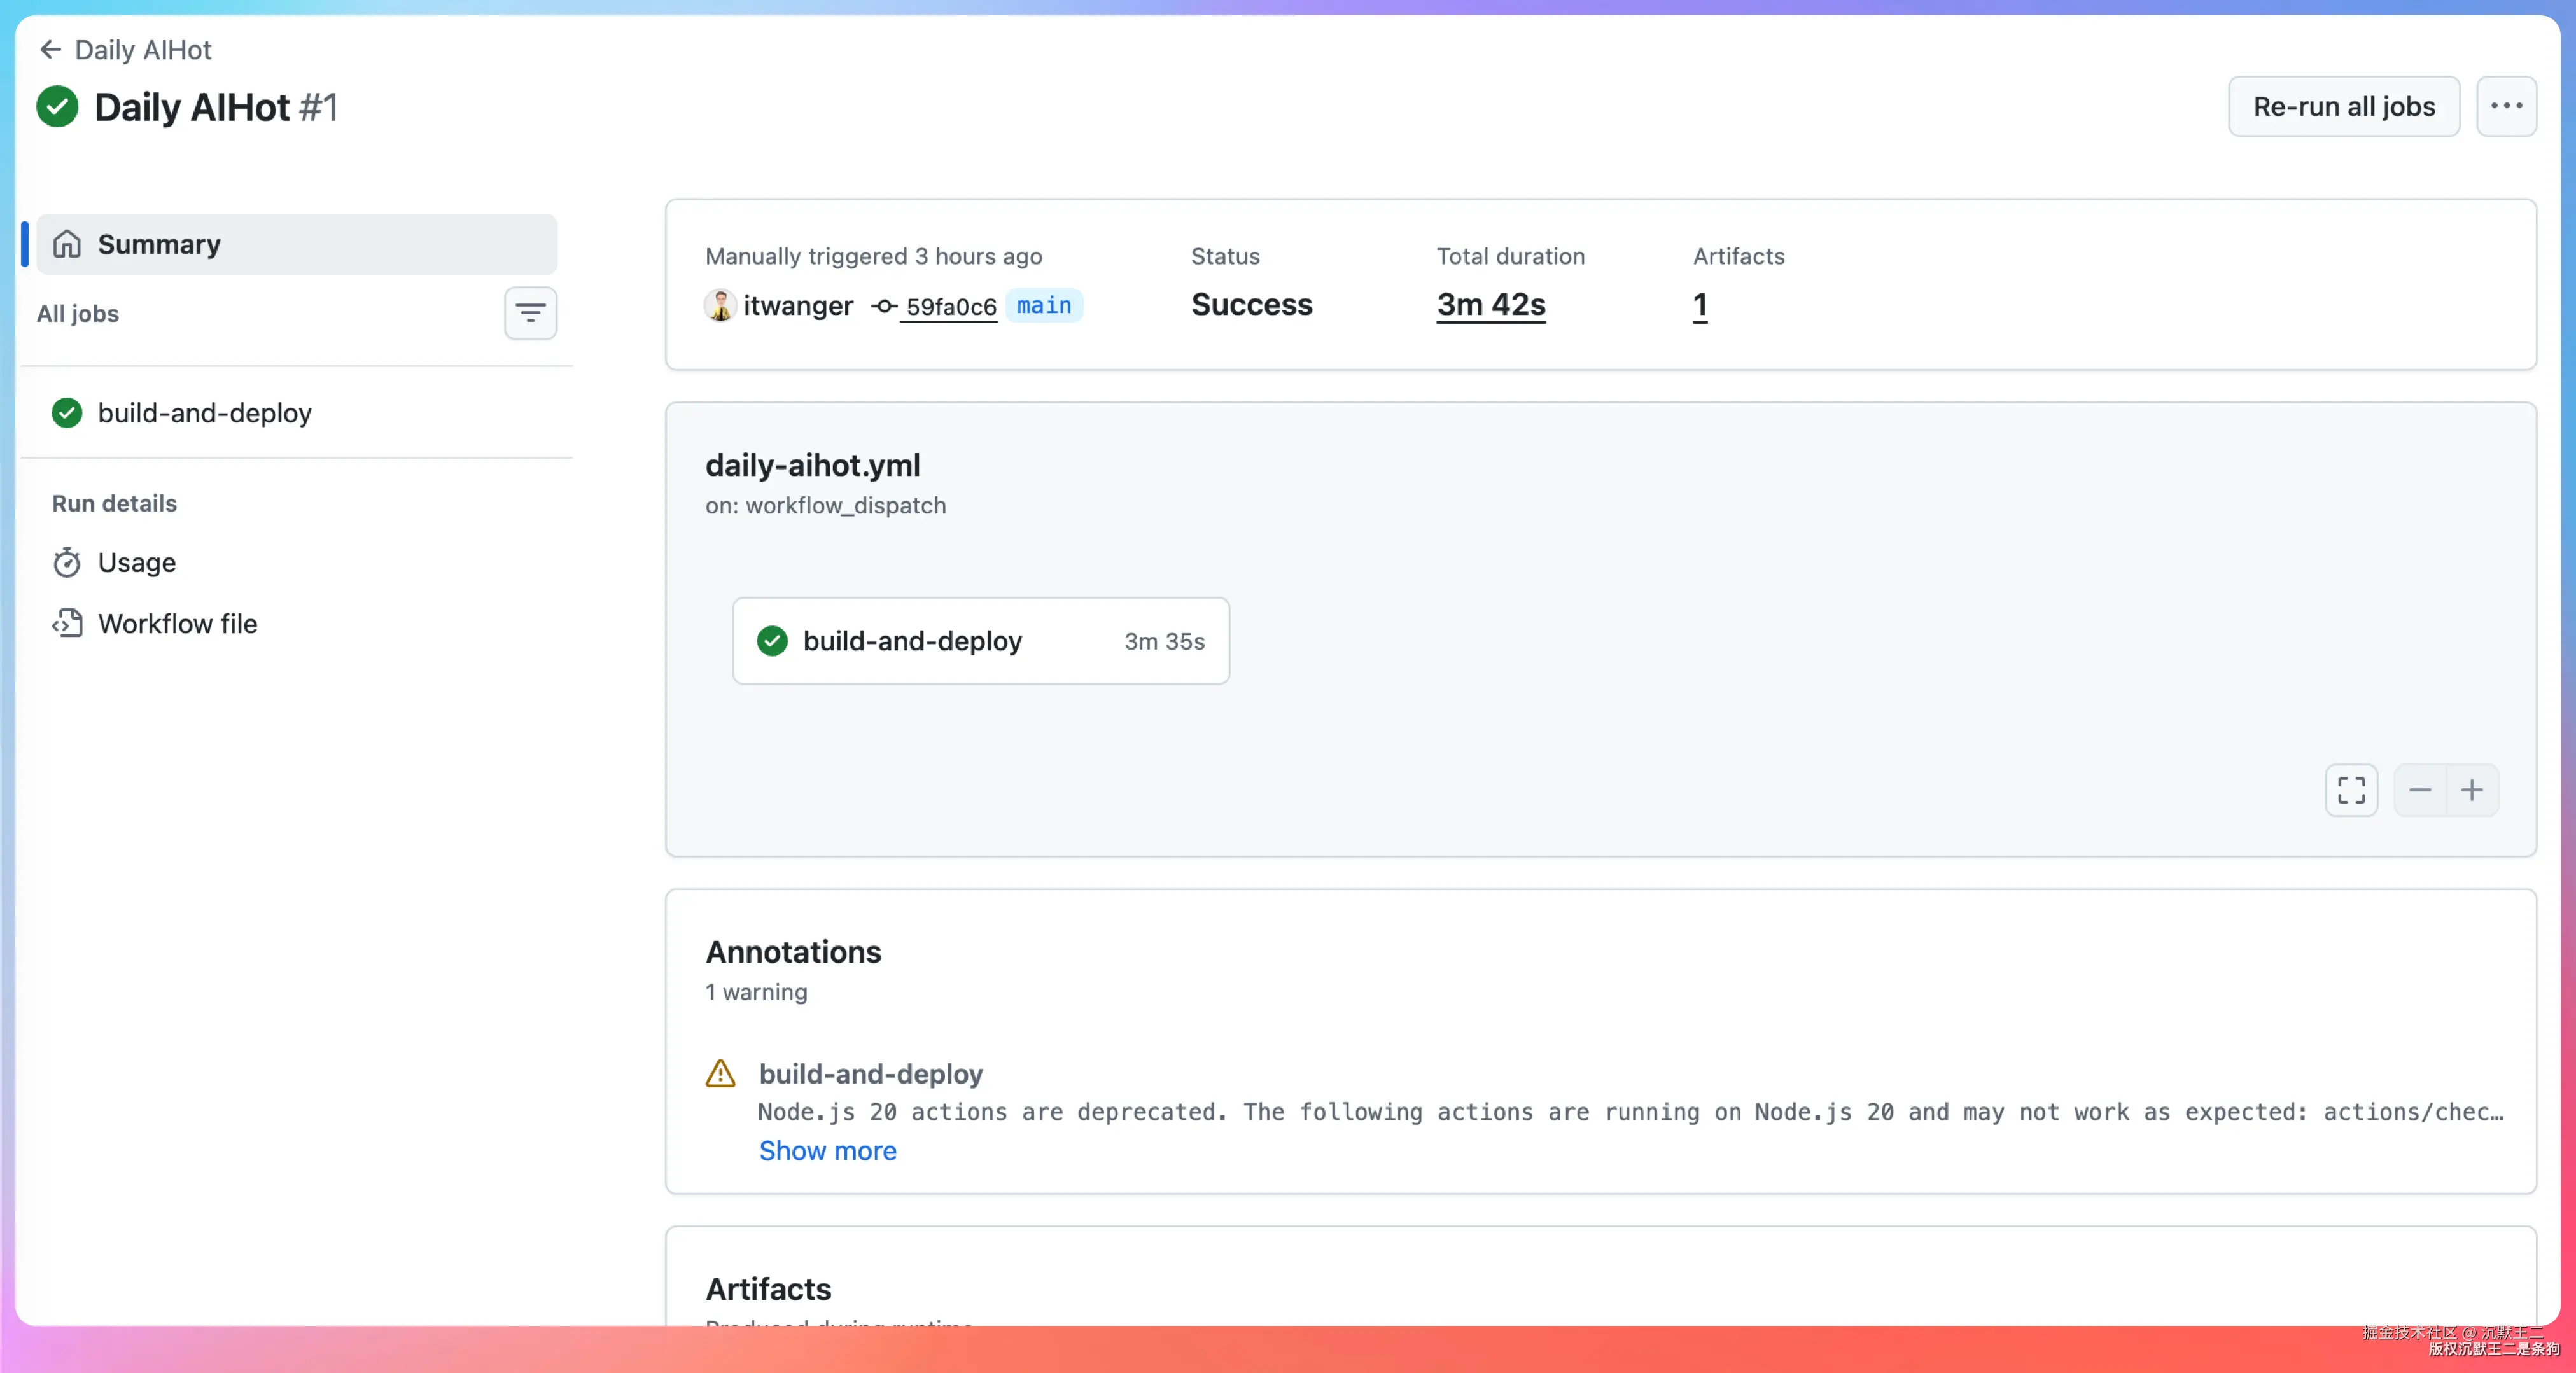Click the annotation warning triangle icon
The width and height of the screenshot is (2576, 1373).
coord(720,1074)
